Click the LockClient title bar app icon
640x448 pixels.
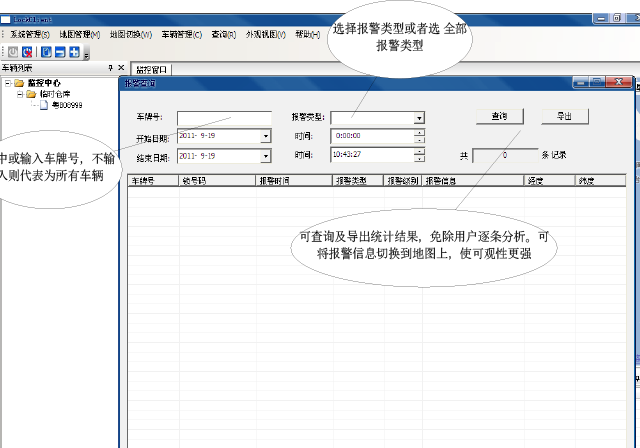point(5,20)
